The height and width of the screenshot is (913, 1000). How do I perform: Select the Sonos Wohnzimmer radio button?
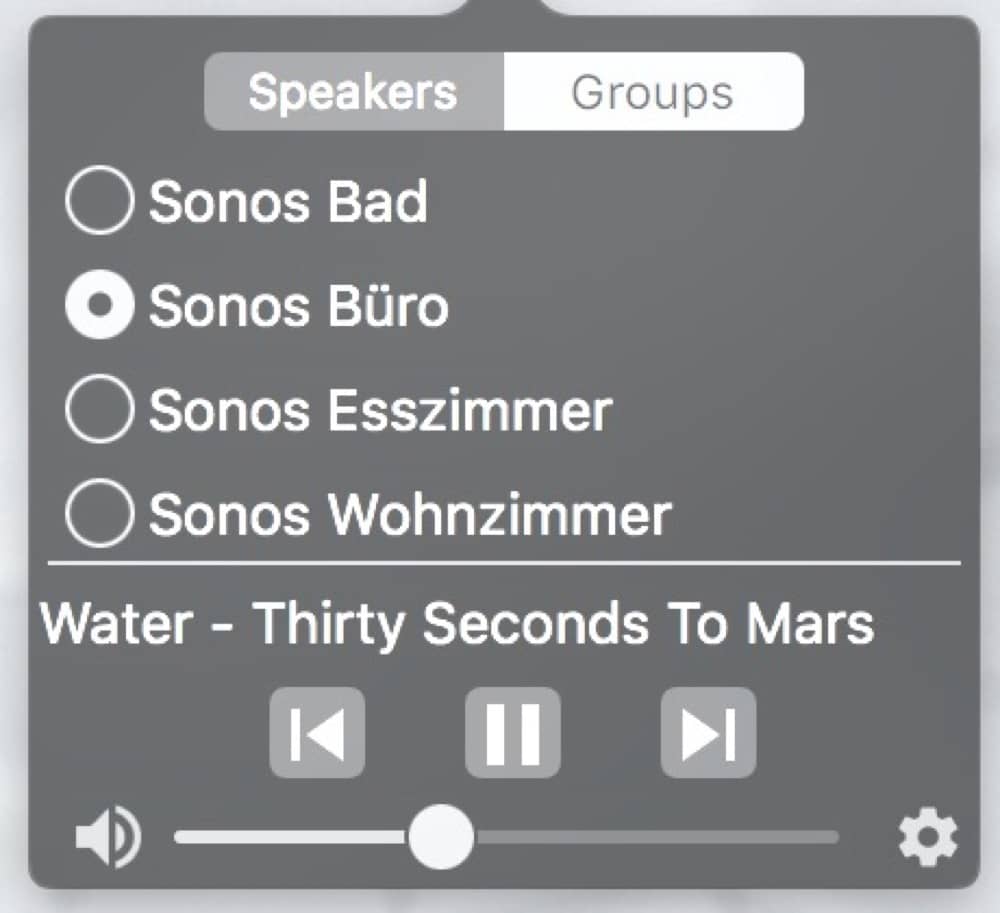tap(99, 513)
